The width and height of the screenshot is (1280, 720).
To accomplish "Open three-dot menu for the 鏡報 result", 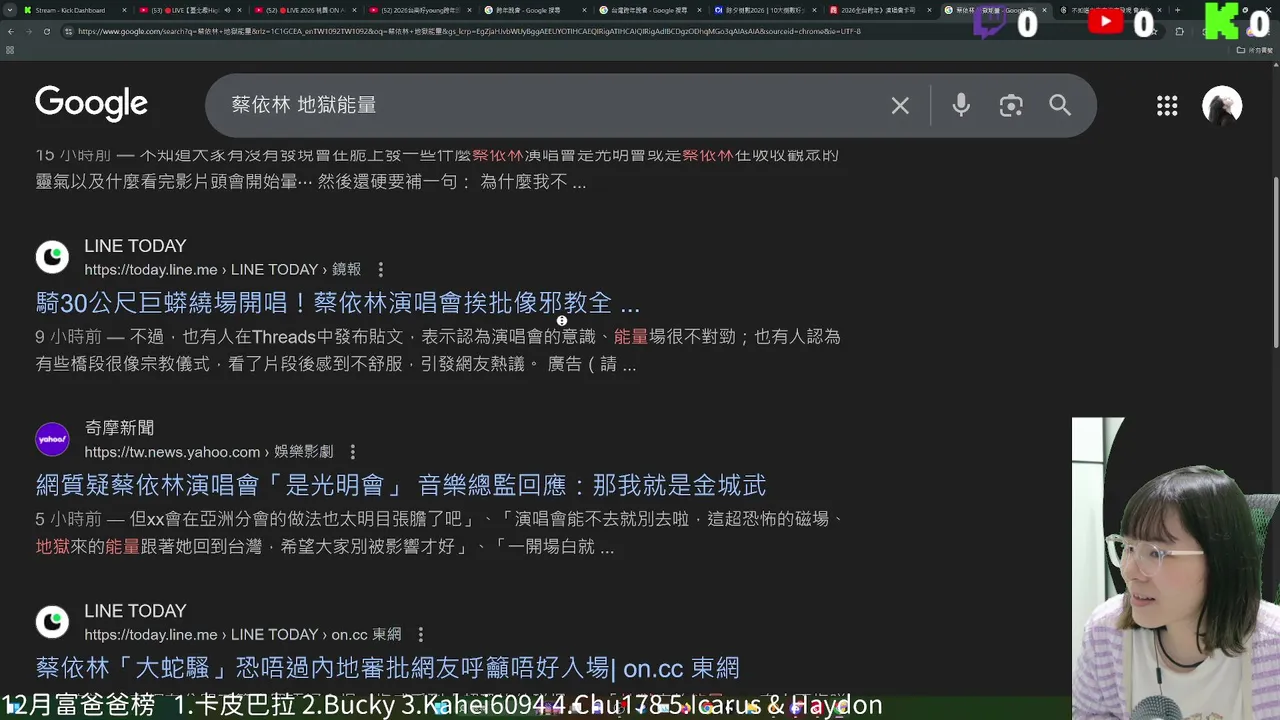I will click(380, 270).
